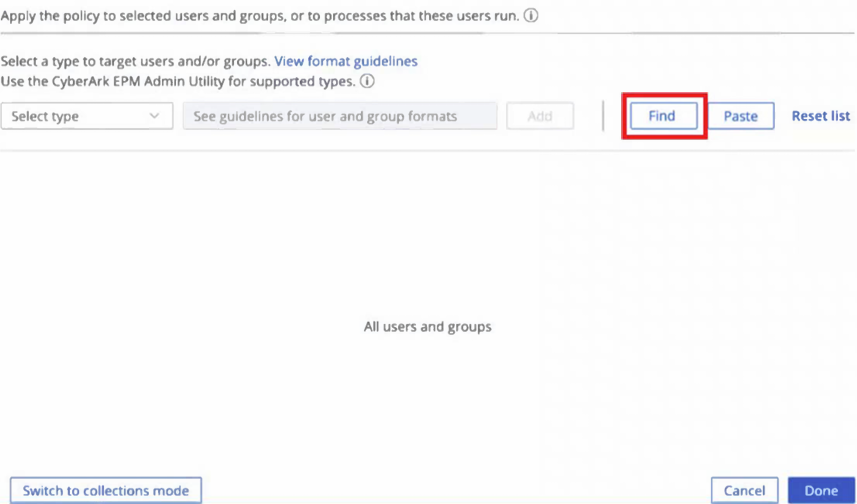This screenshot has height=504, width=857.
Task: Click the 'Select a type to target users' text
Action: click(94, 61)
